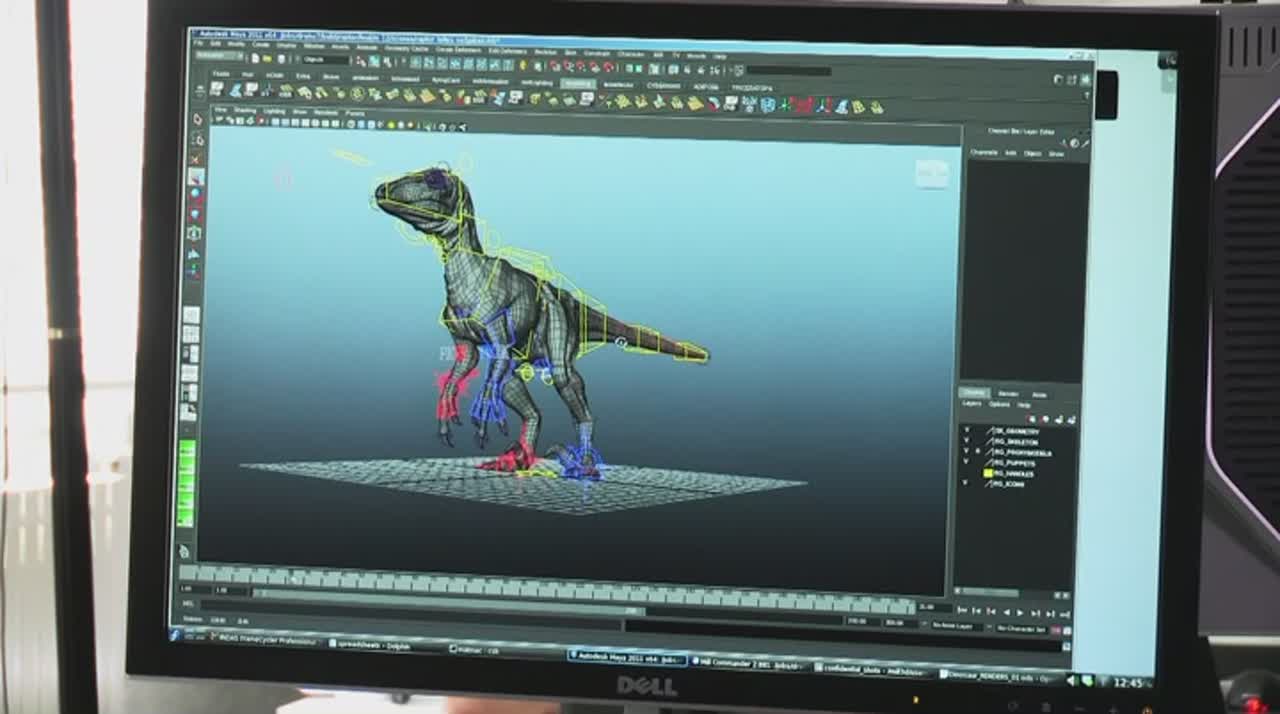Open the No Character Set dropdown
This screenshot has width=1280, height=714.
(1023, 628)
